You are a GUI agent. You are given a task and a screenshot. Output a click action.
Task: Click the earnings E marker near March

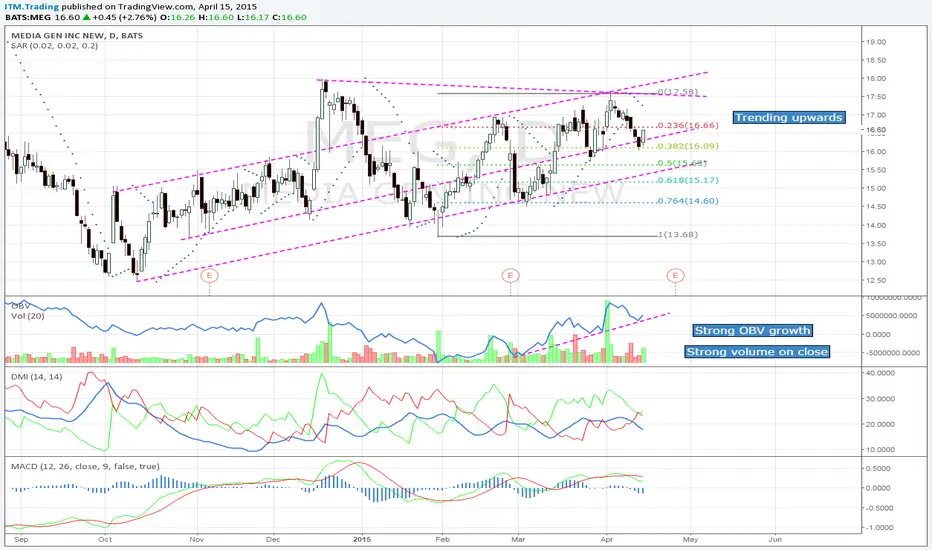[511, 275]
